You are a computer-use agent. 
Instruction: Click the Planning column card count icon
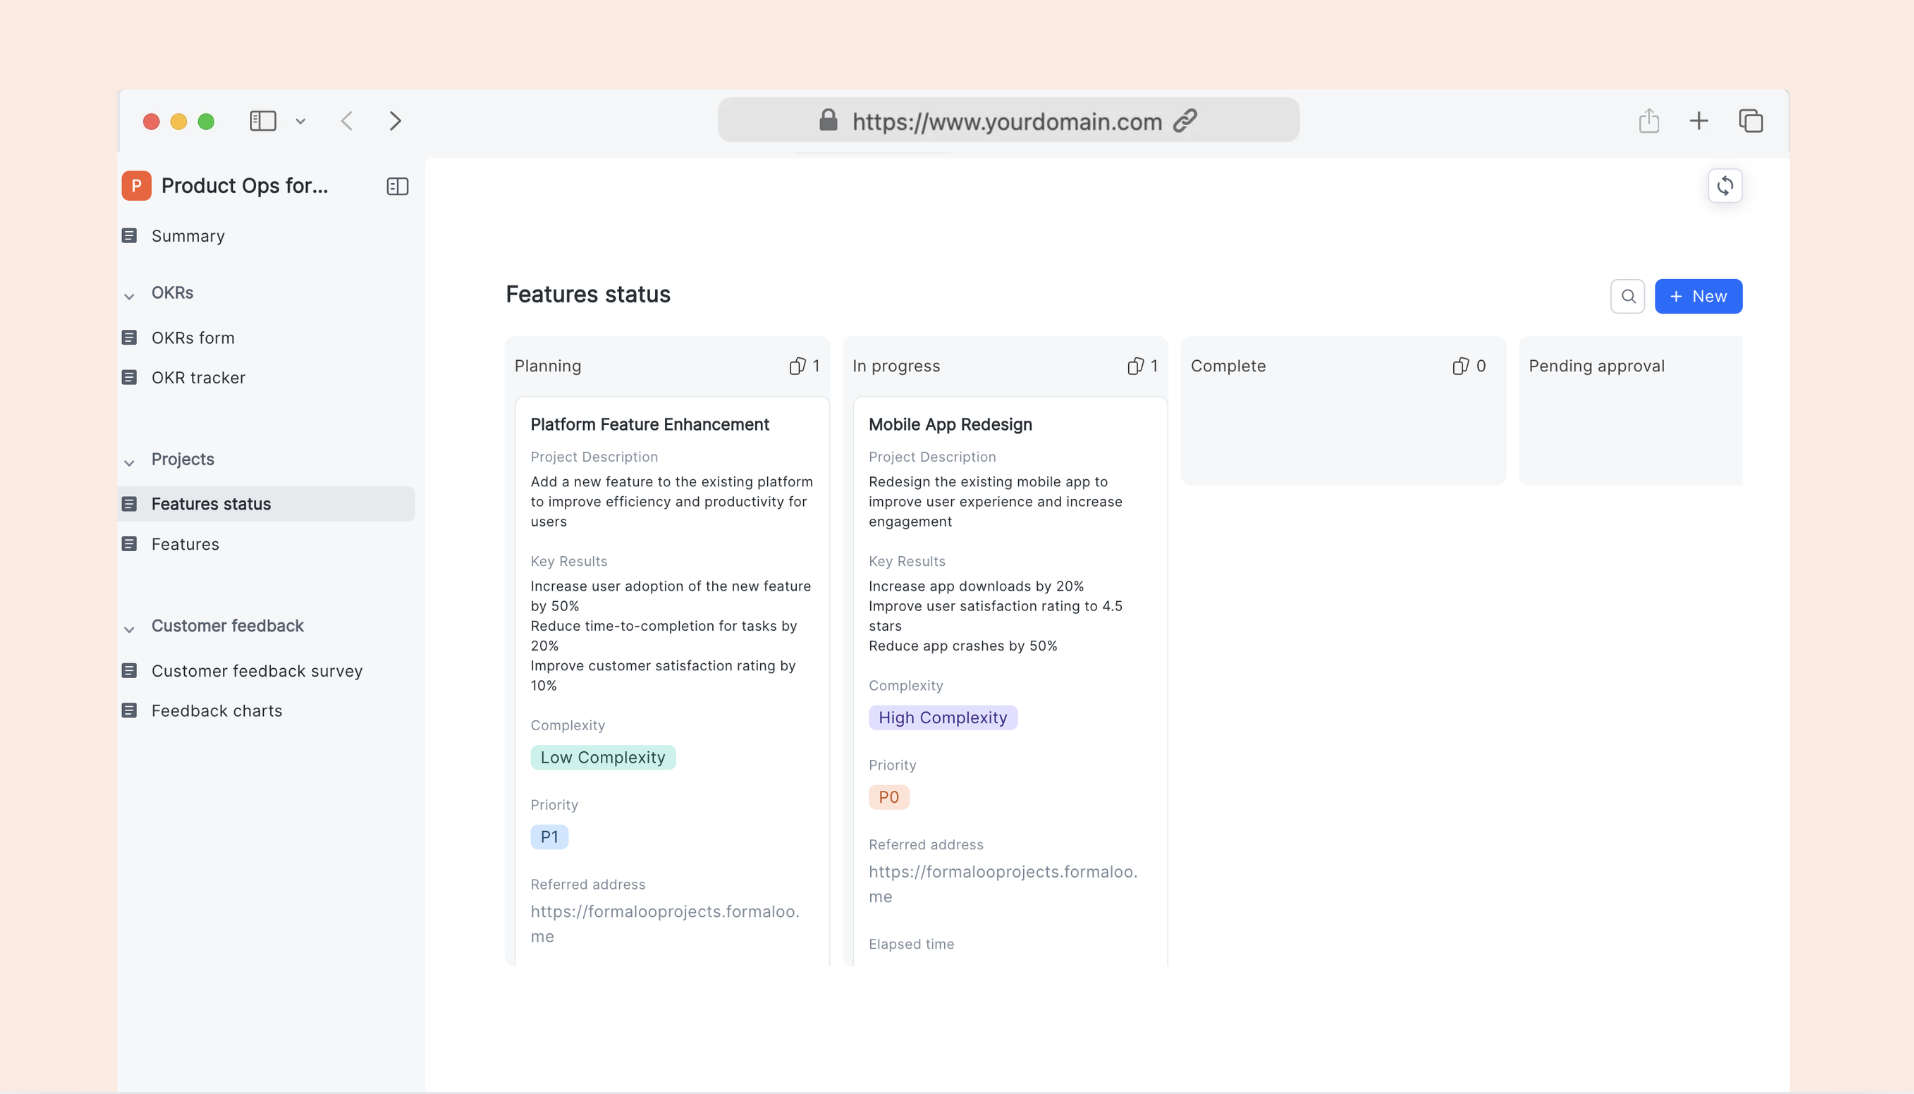click(797, 366)
